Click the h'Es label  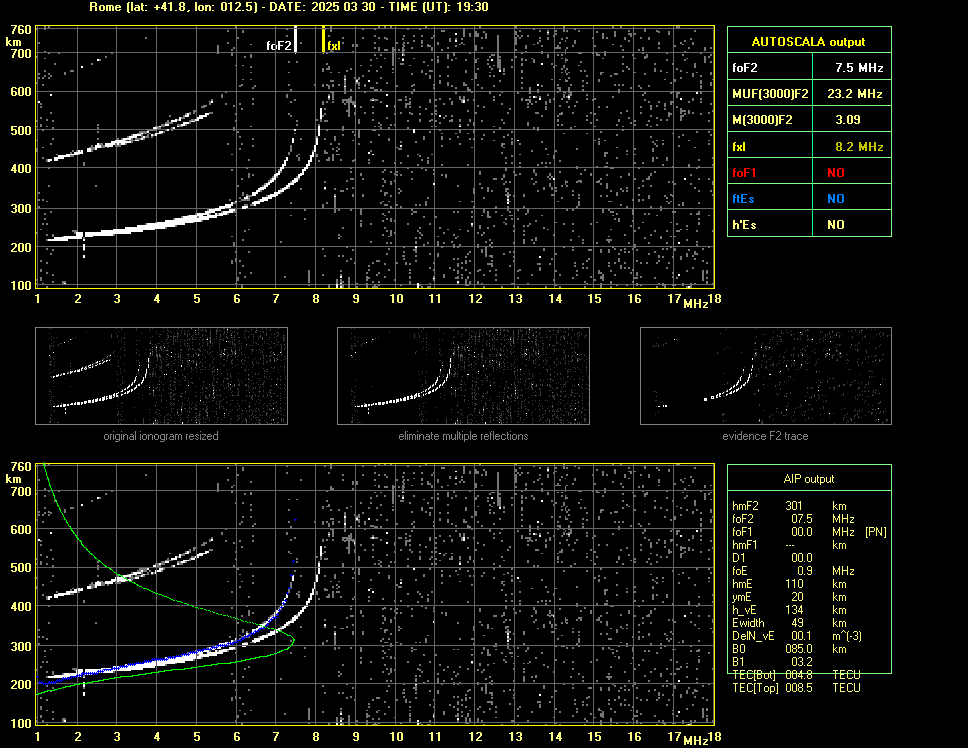tap(744, 225)
